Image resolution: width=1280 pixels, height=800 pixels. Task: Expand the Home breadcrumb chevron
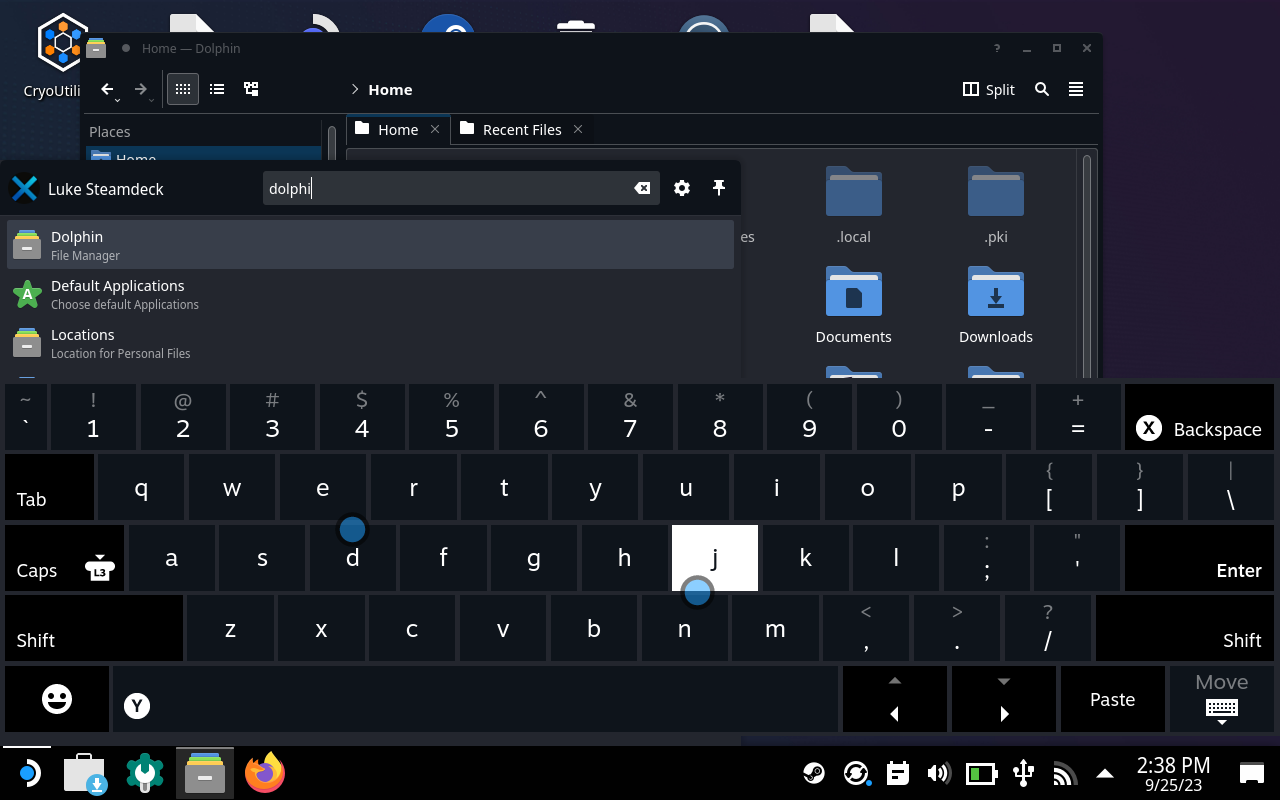click(355, 89)
